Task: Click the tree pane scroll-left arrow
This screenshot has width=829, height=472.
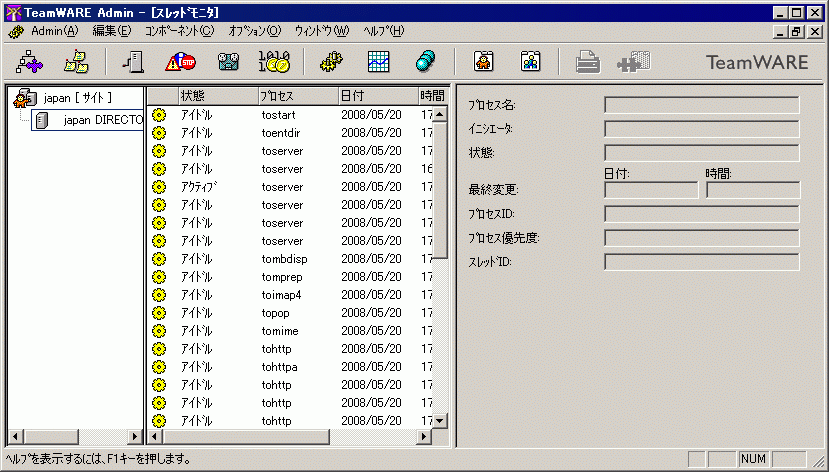Action: tap(15, 437)
